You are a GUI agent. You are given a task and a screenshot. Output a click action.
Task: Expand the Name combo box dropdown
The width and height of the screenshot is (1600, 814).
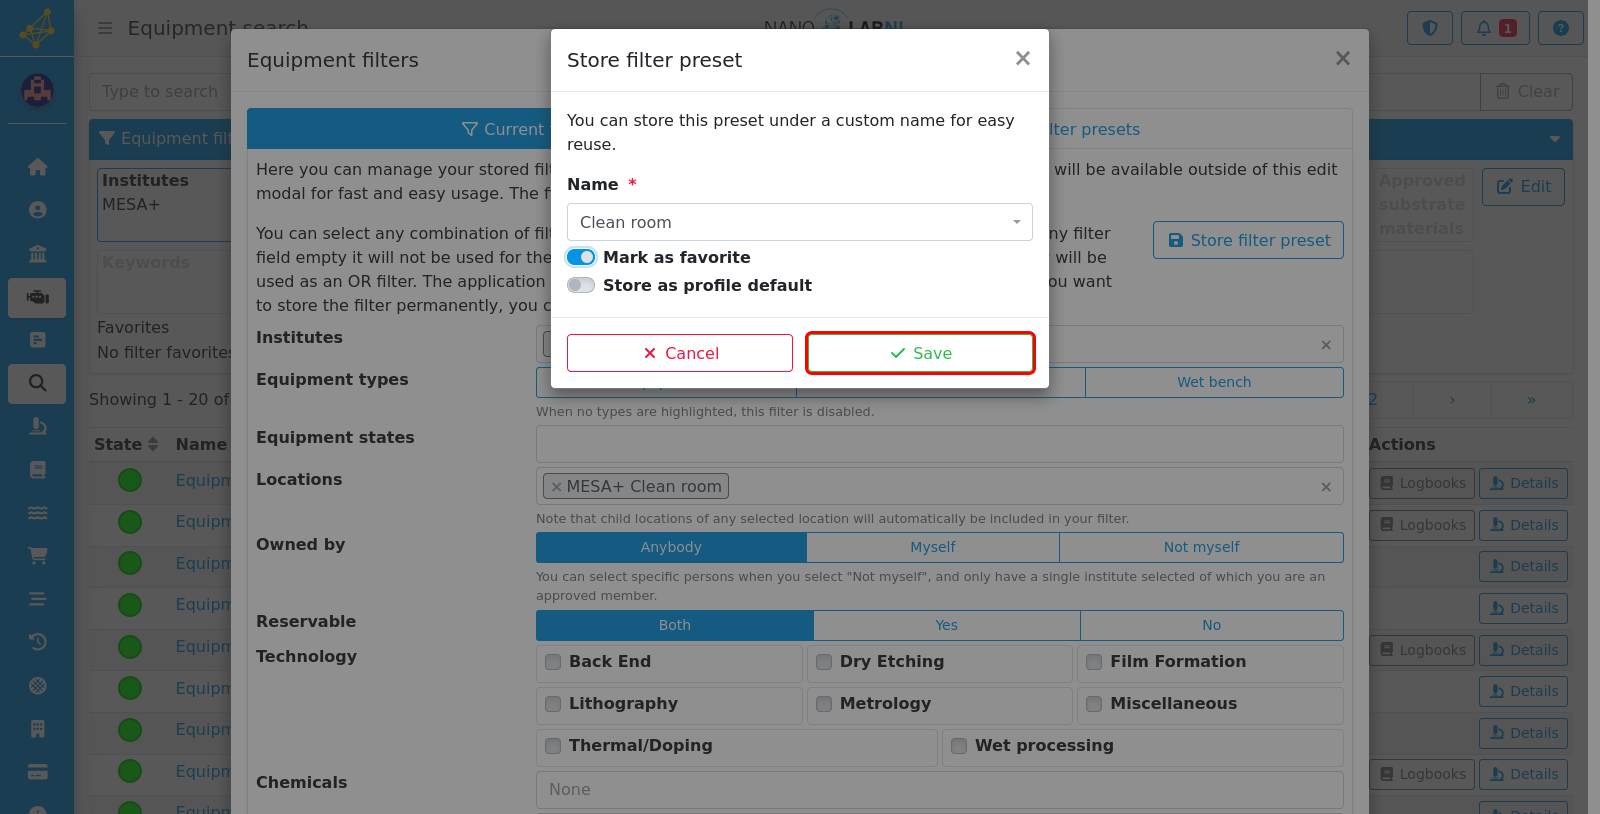(800, 222)
